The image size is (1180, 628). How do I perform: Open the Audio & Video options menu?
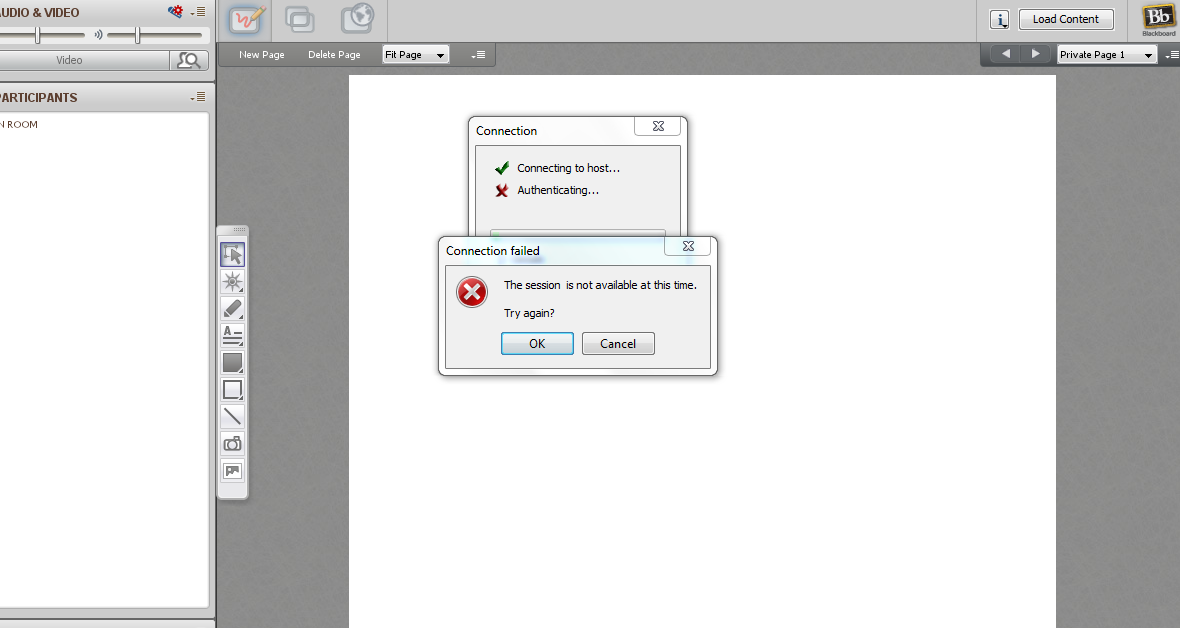pyautogui.click(x=198, y=12)
